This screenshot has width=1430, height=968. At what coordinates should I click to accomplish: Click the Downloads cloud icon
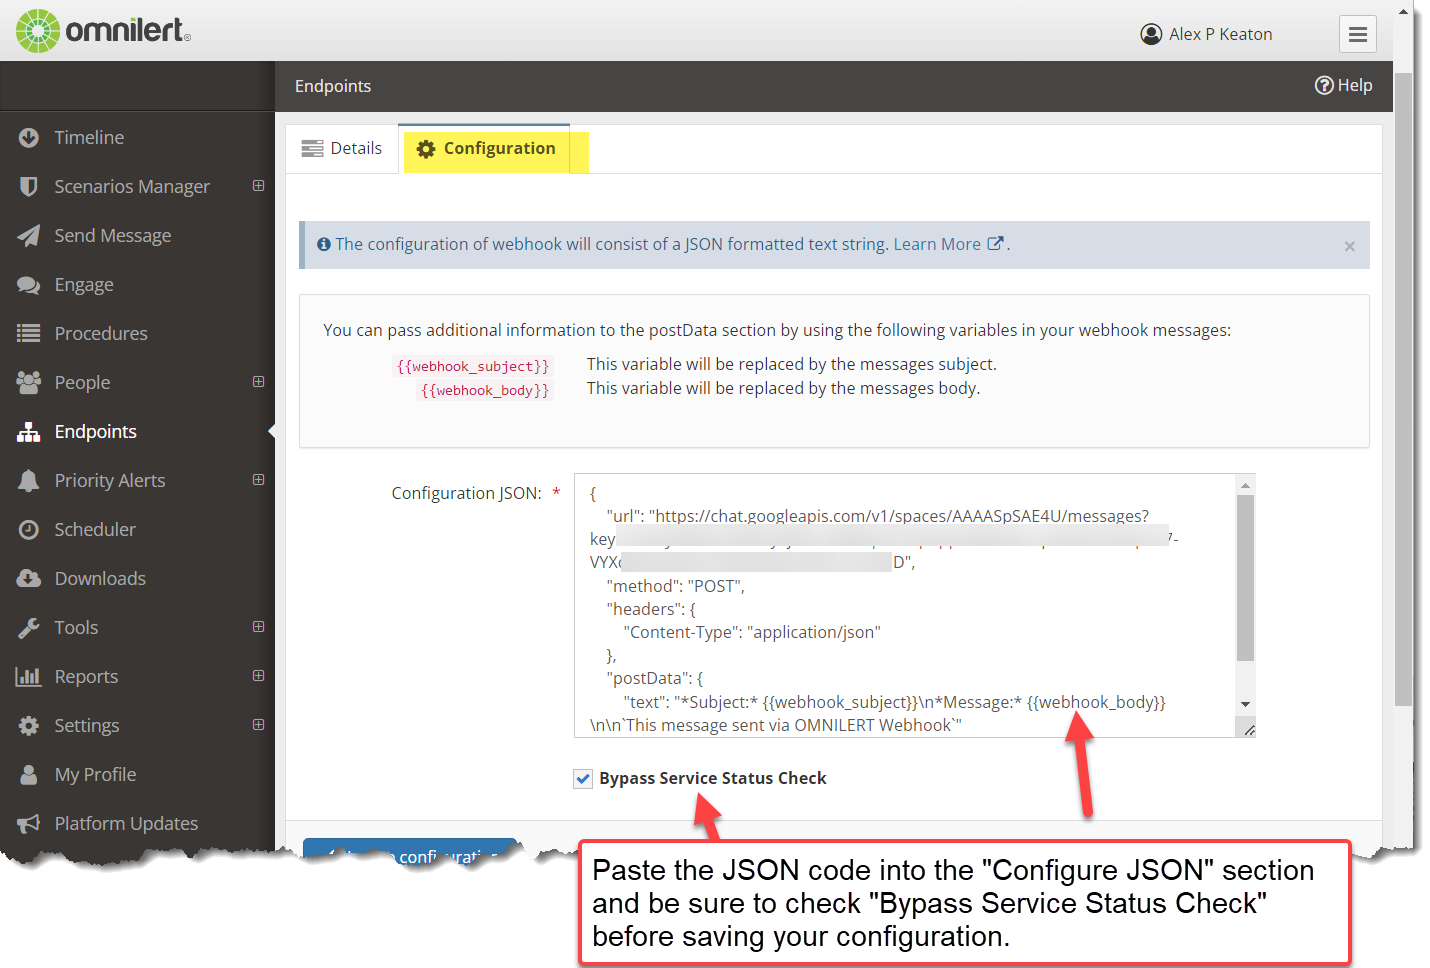(x=29, y=578)
